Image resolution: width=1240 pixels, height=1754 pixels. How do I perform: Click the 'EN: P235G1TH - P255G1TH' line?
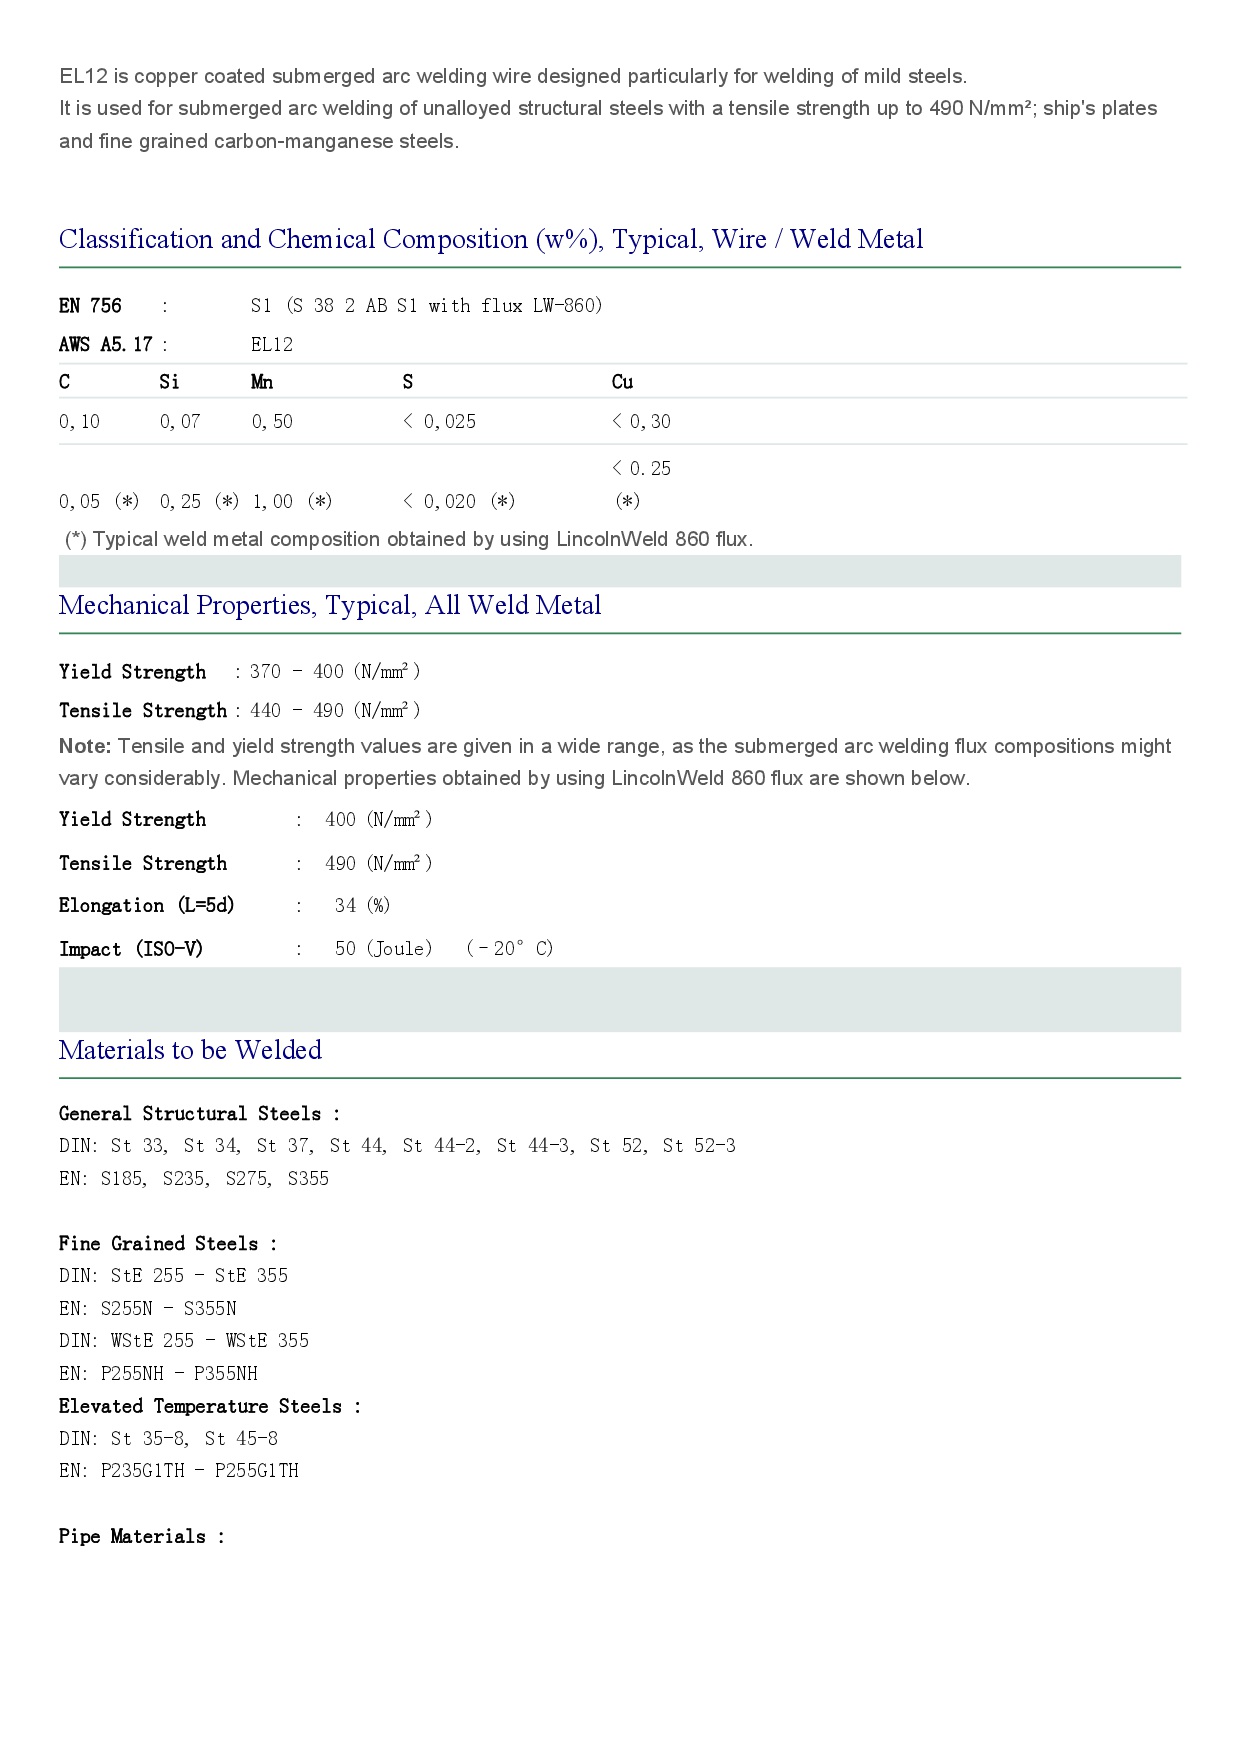(x=179, y=1471)
